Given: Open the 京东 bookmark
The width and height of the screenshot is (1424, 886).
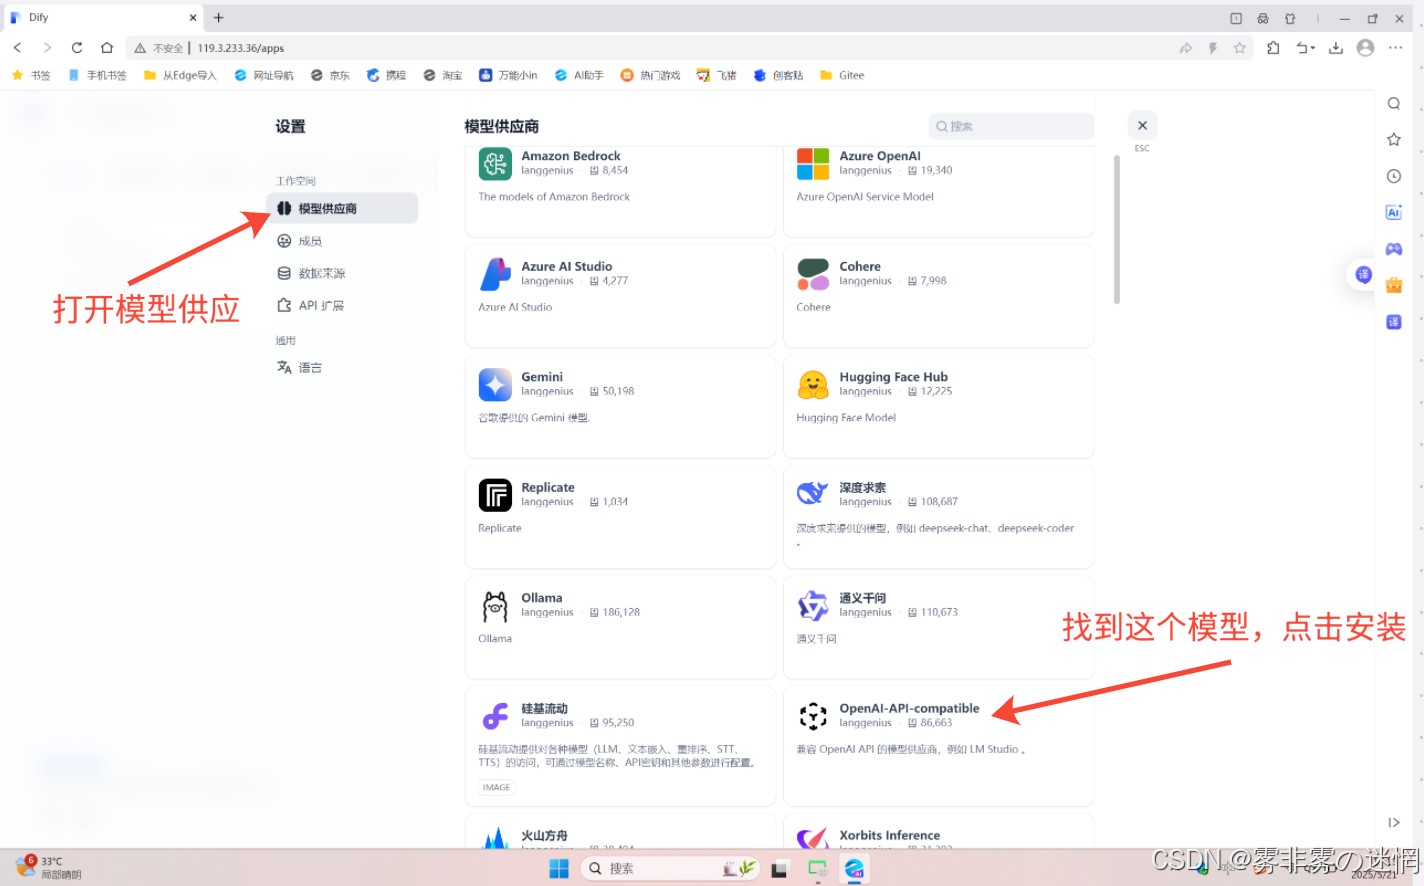Looking at the screenshot, I should coord(330,75).
